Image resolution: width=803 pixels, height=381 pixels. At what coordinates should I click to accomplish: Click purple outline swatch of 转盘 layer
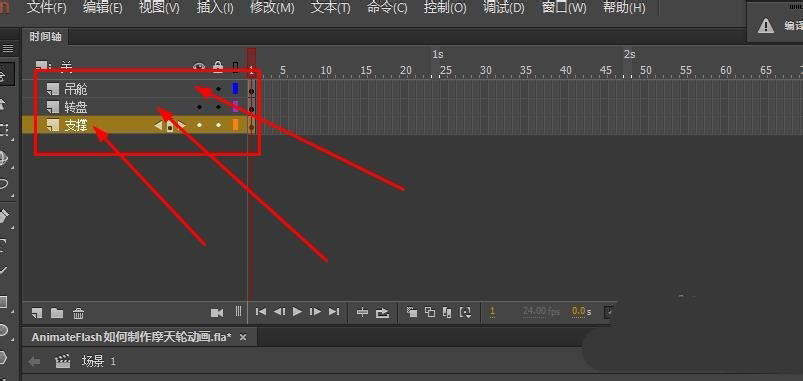tap(236, 107)
